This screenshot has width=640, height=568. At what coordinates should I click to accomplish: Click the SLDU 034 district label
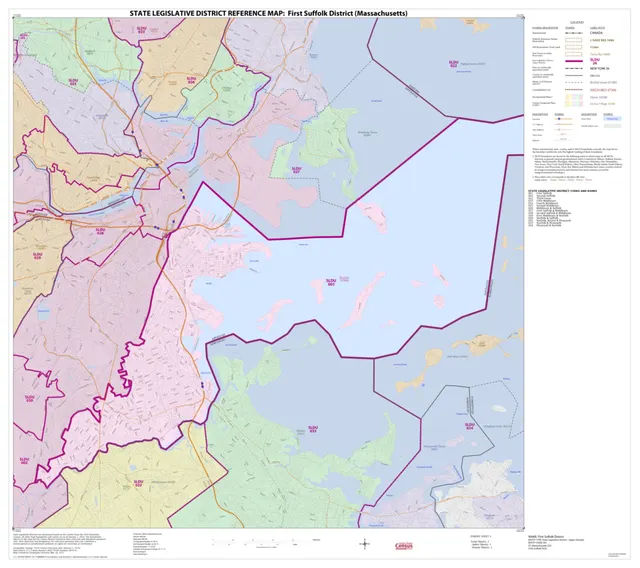(x=469, y=426)
